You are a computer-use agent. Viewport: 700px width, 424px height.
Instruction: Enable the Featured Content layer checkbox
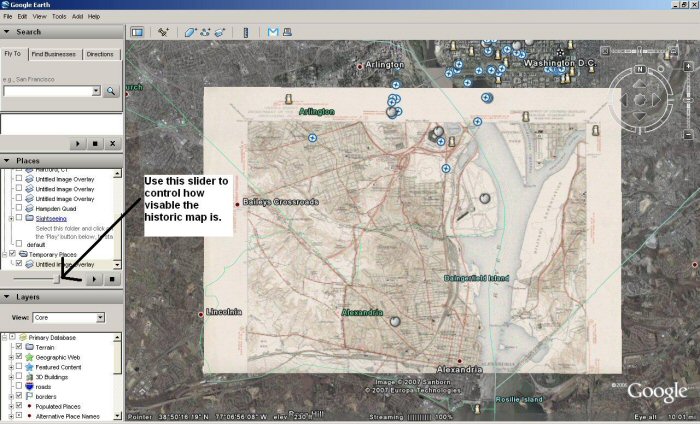[x=19, y=366]
